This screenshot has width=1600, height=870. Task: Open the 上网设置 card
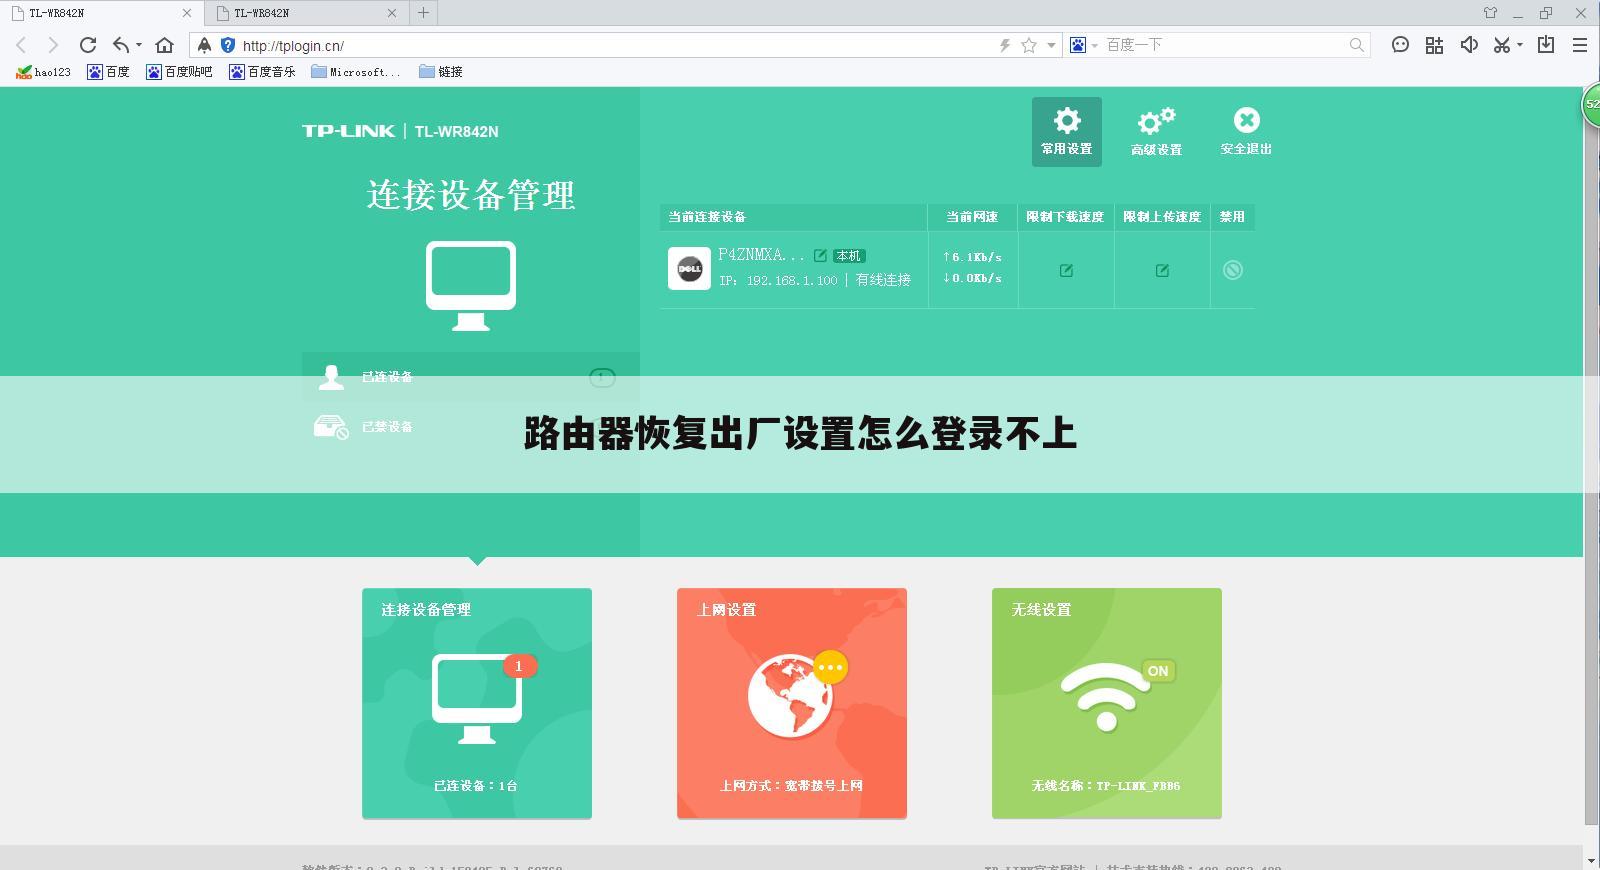click(792, 703)
